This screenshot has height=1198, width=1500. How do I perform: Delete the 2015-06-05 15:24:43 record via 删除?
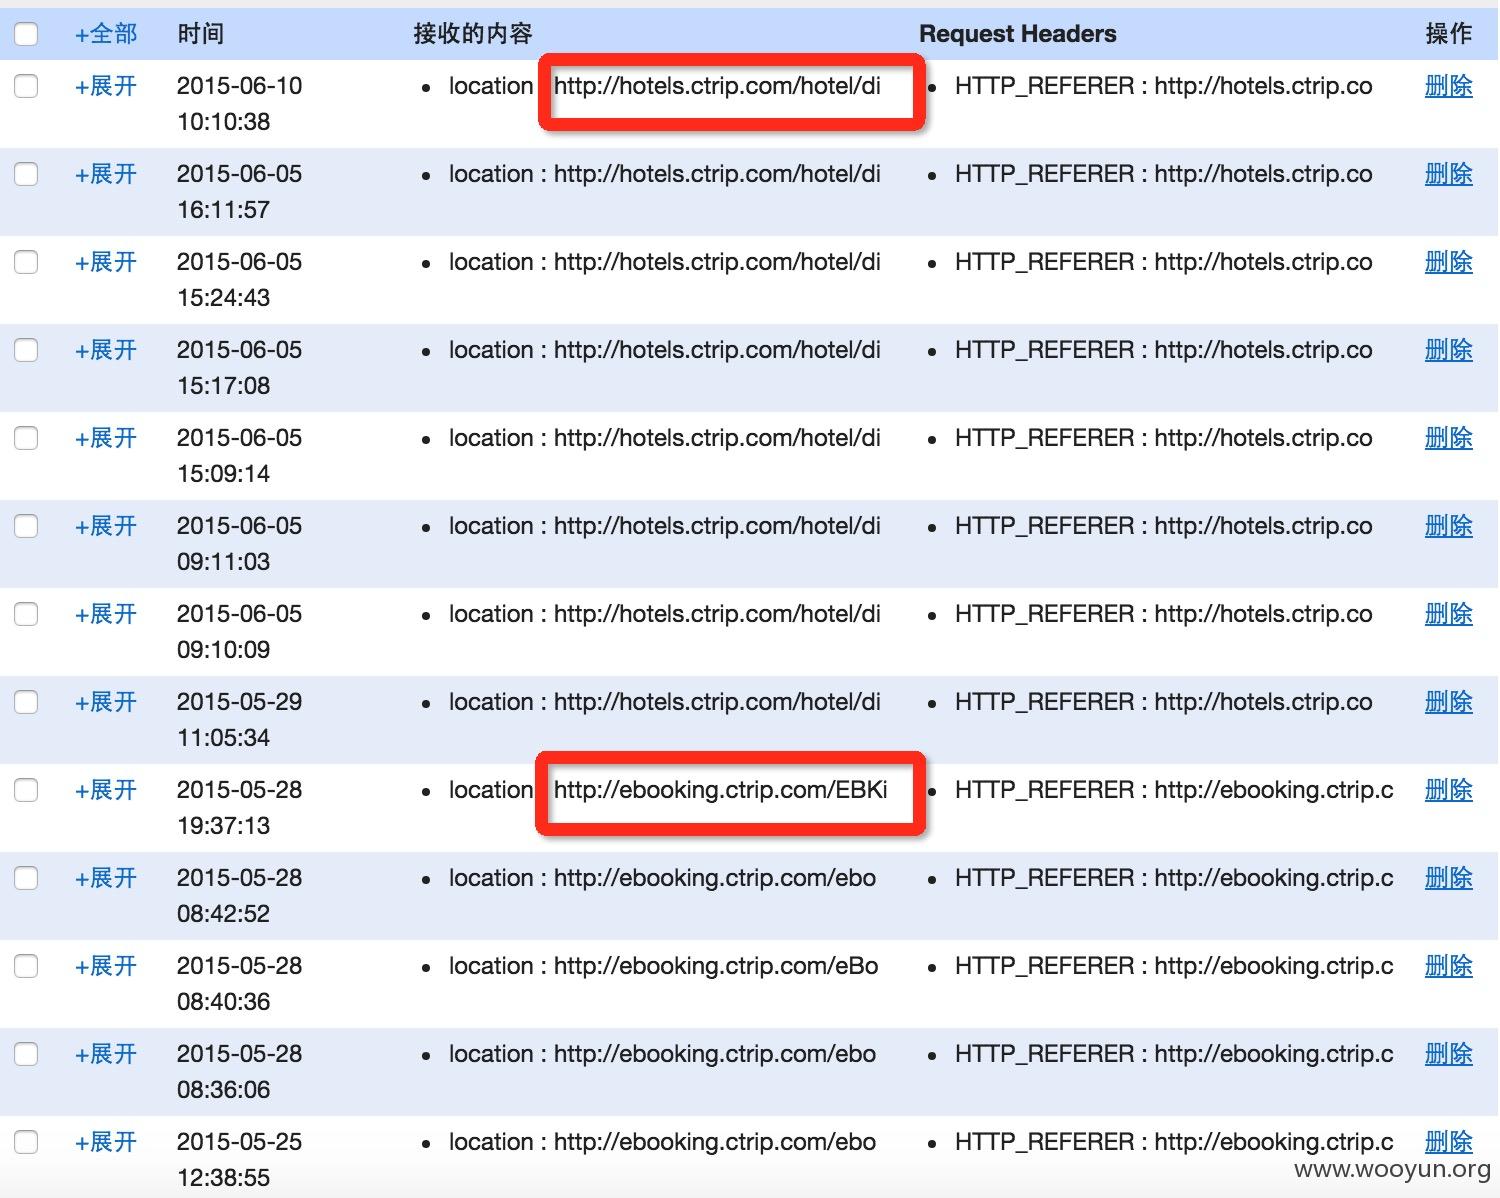click(x=1449, y=262)
